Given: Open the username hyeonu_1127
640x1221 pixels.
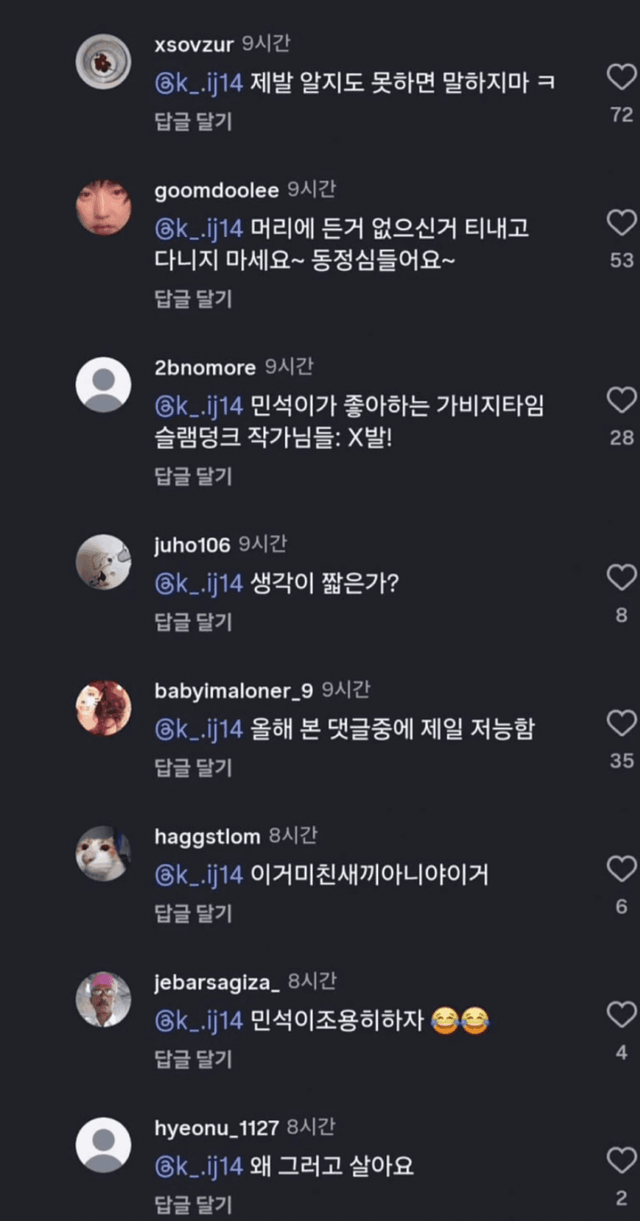Looking at the screenshot, I should tap(216, 1128).
